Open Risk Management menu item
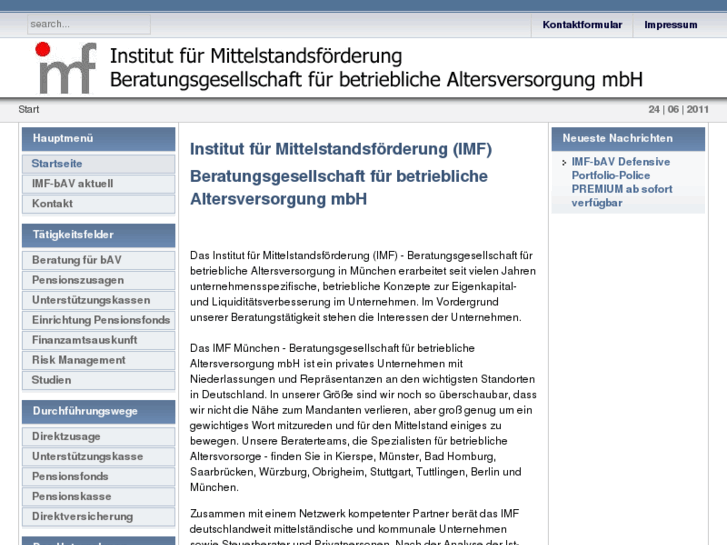727x545 pixels. pos(98,360)
